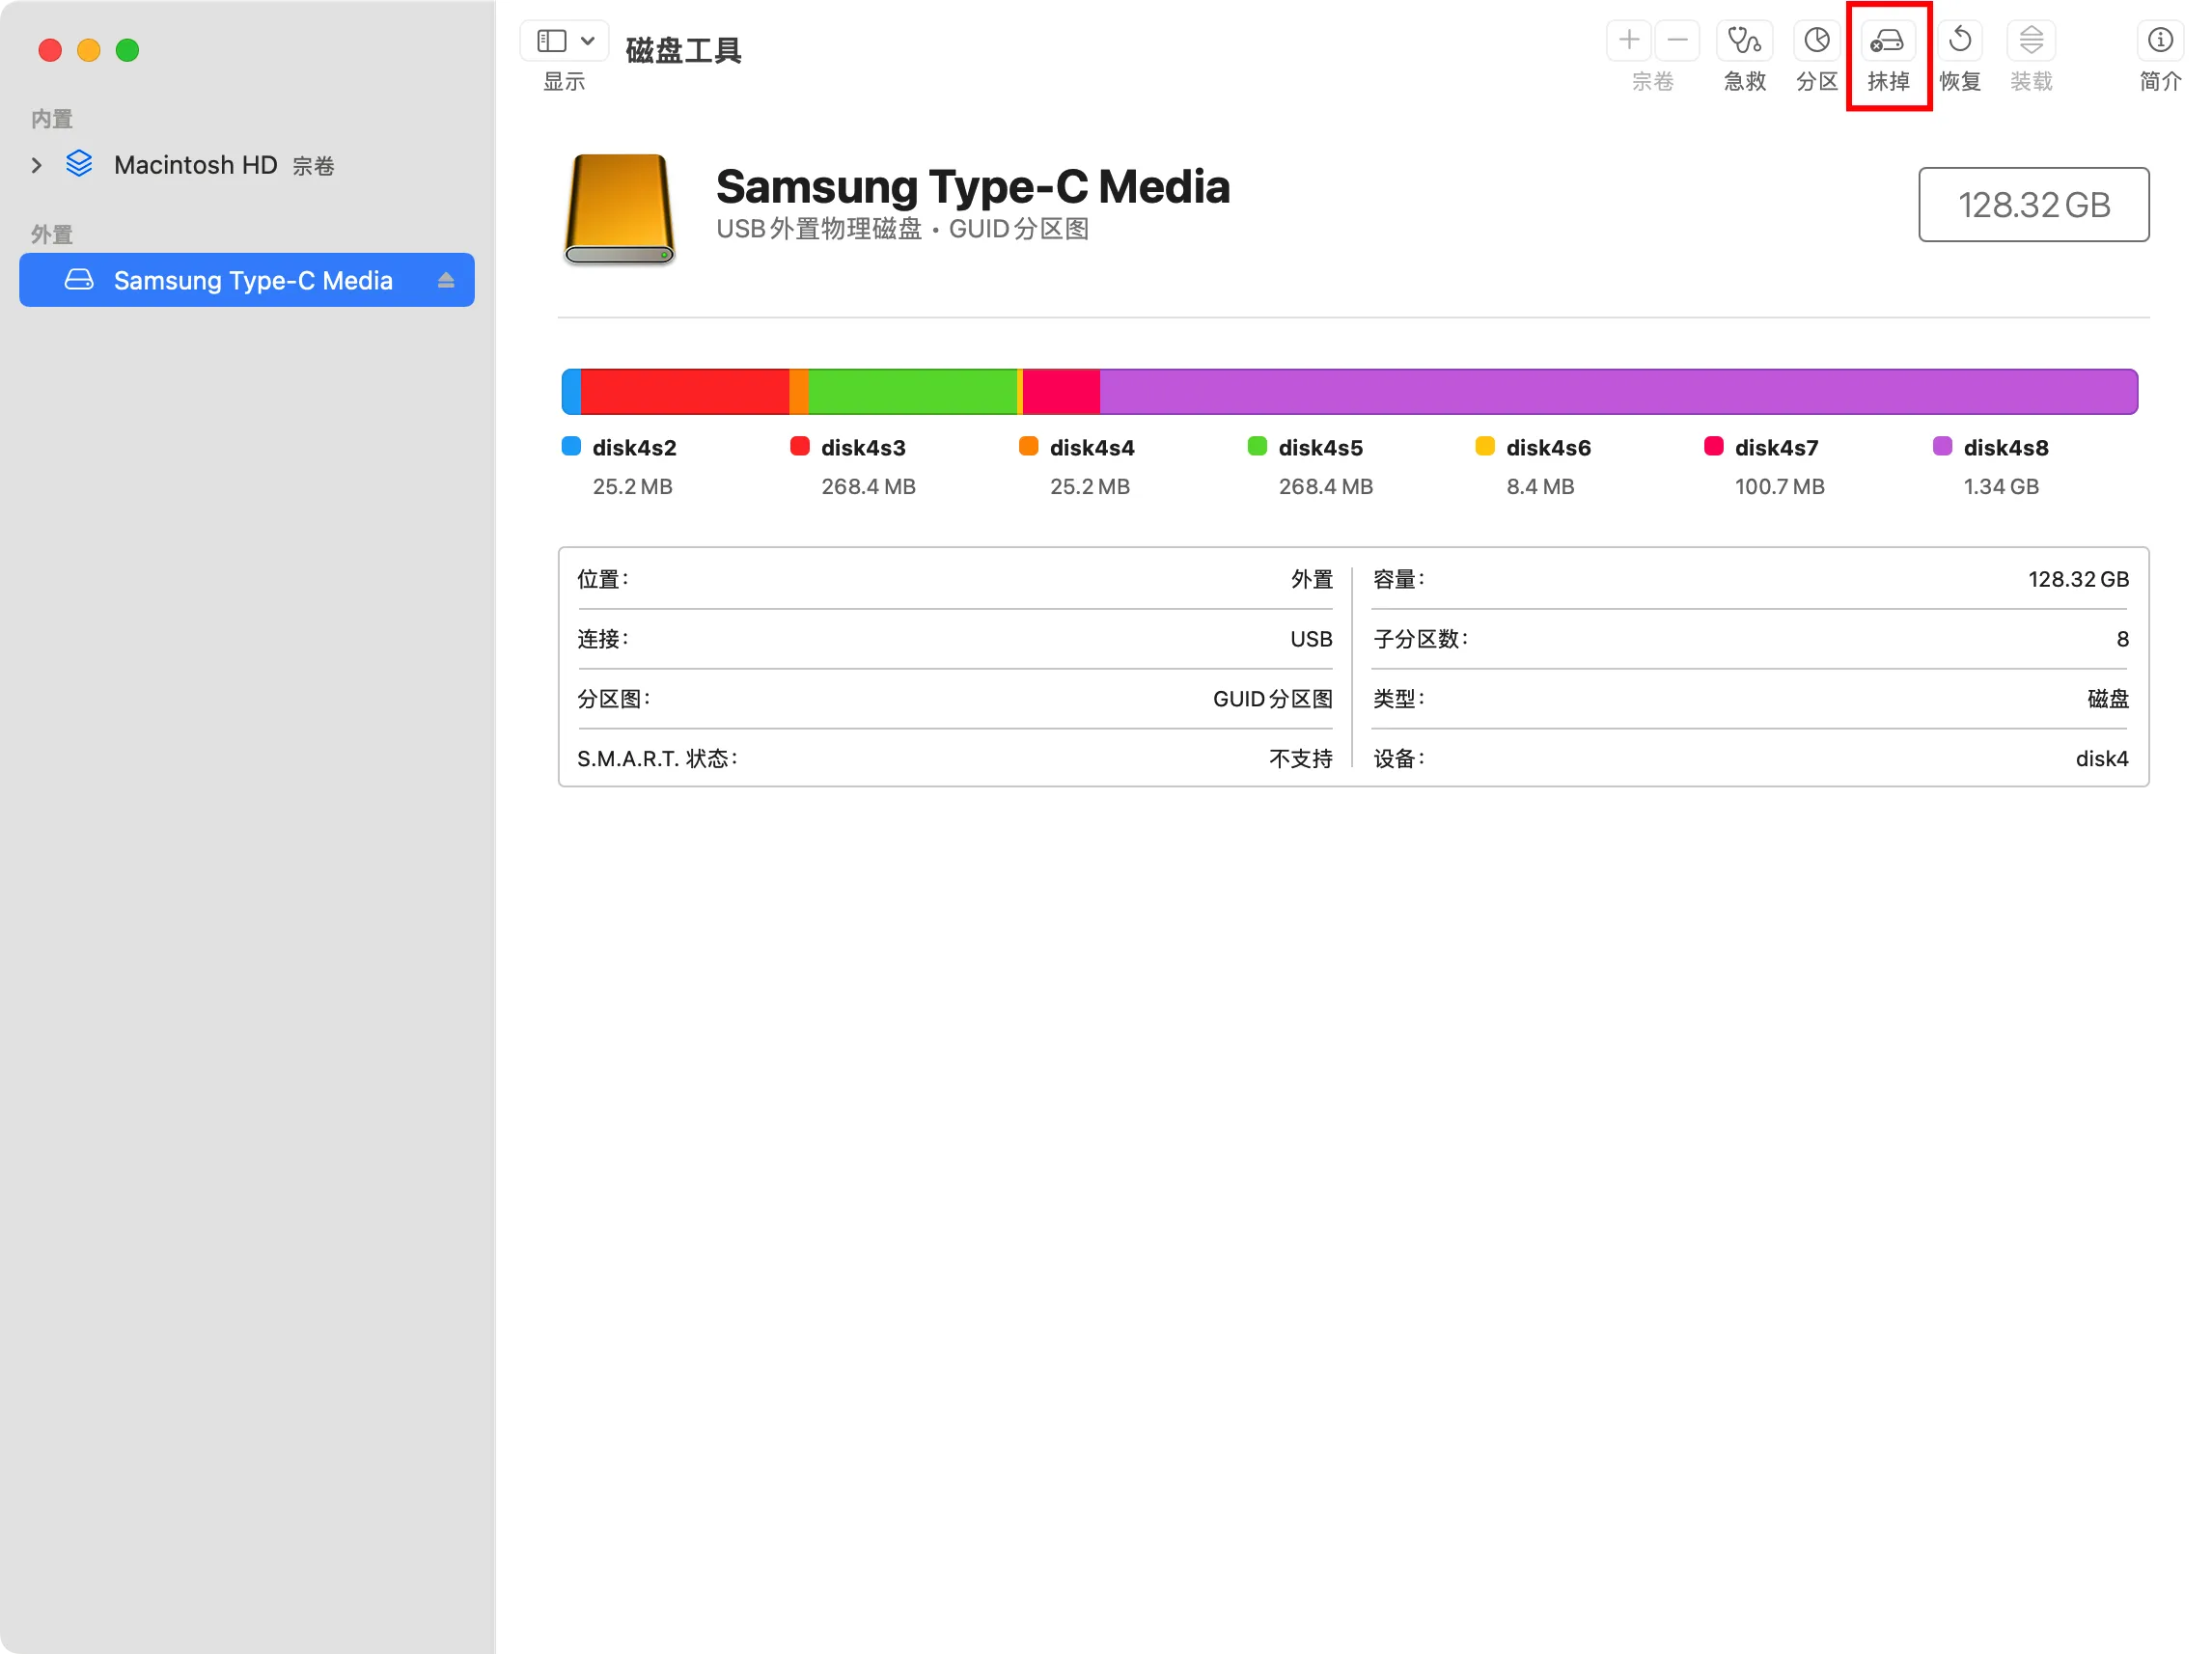Click the 装载 (Mount) toolbar icon
Image resolution: width=2212 pixels, height=1654 pixels.
click(x=2031, y=41)
